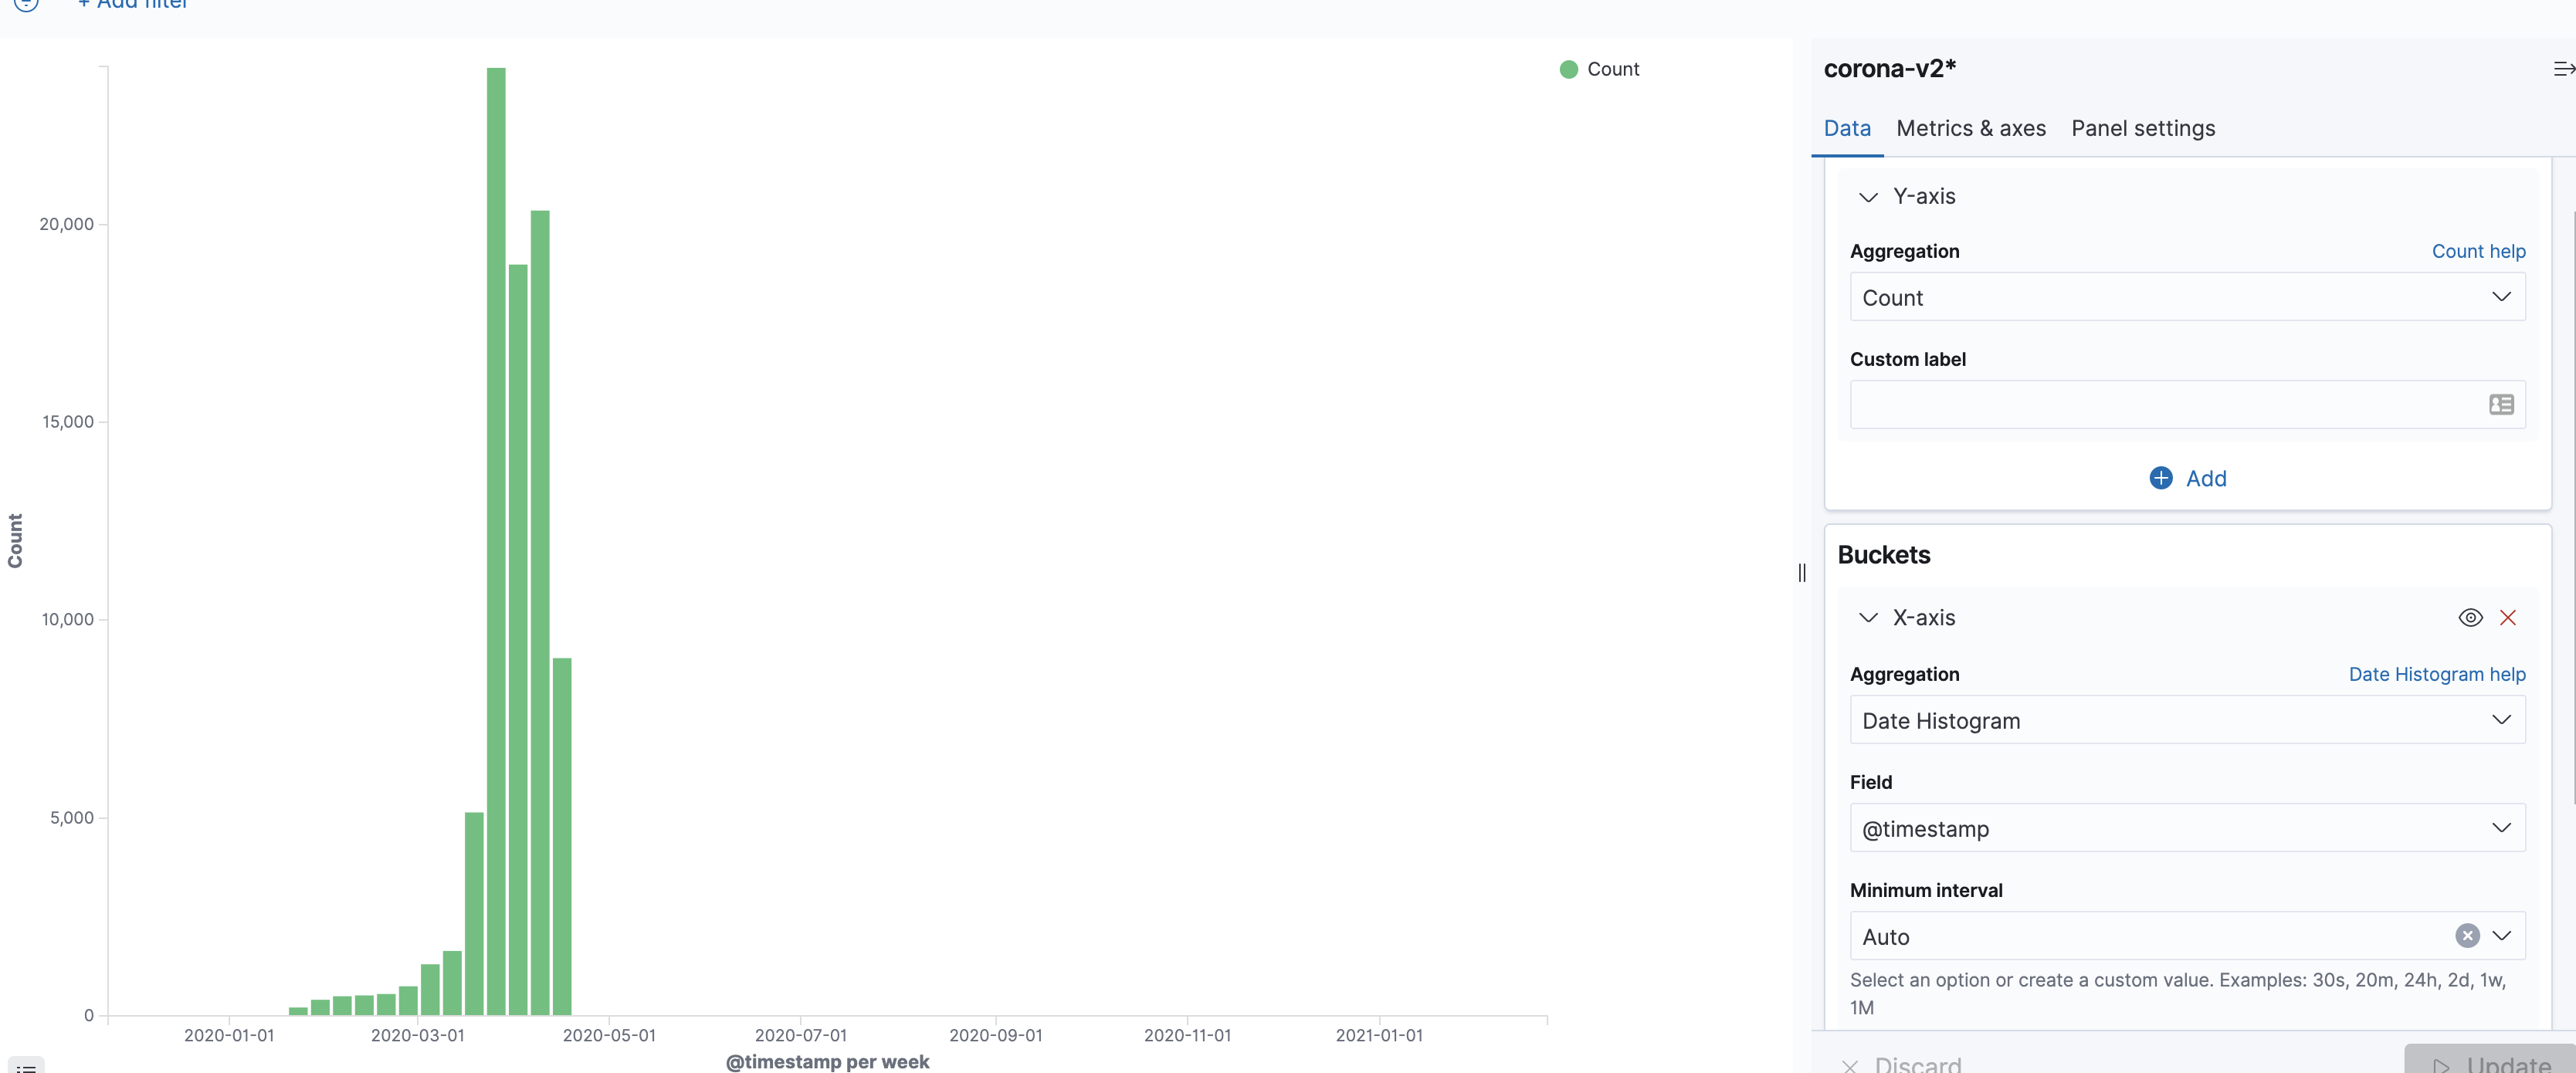
Task: Click the green Count legend dot
Action: click(x=1568, y=69)
